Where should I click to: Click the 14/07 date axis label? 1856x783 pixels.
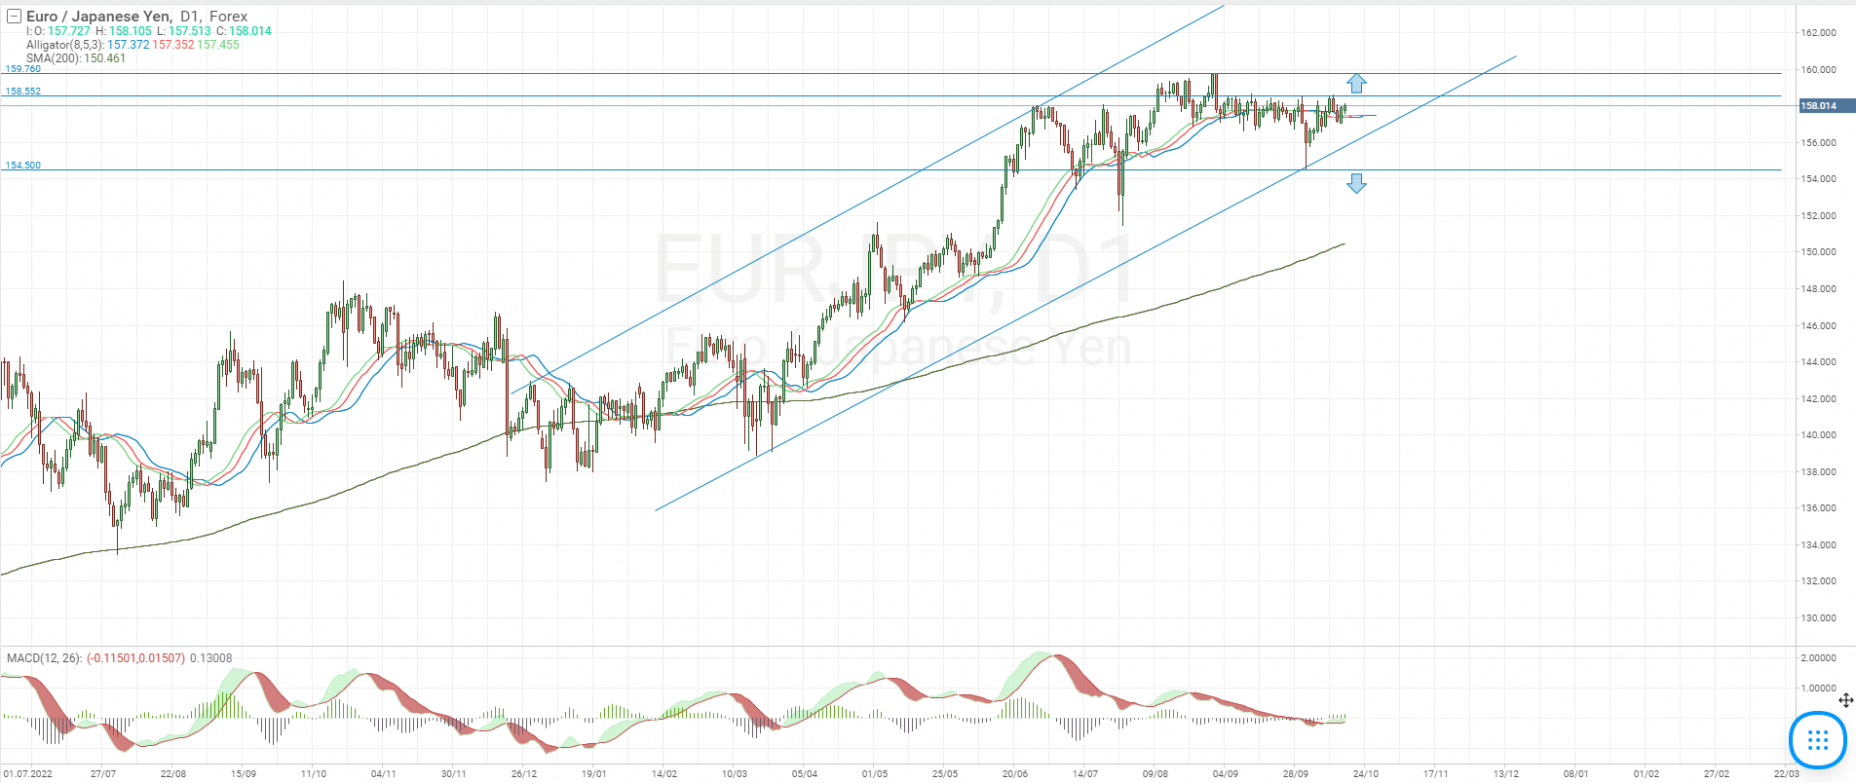coord(1085,774)
